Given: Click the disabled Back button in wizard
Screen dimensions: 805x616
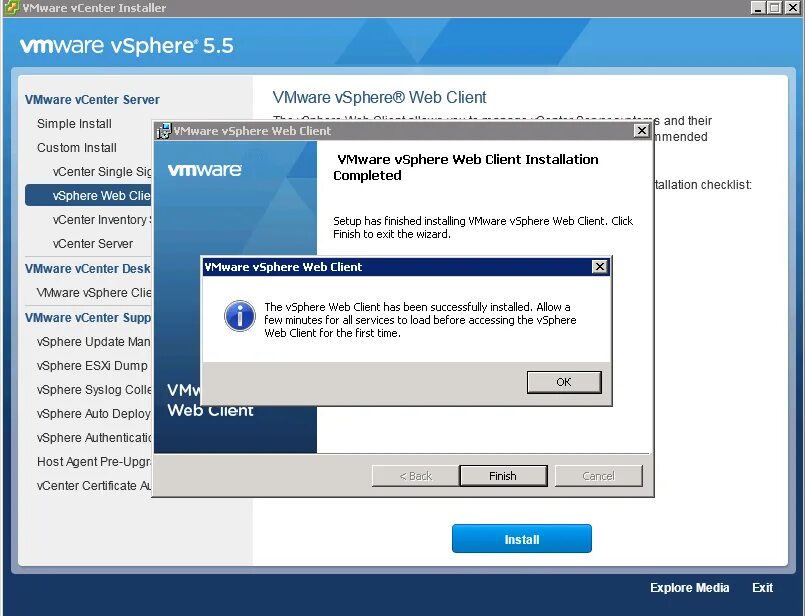Looking at the screenshot, I should pos(415,476).
